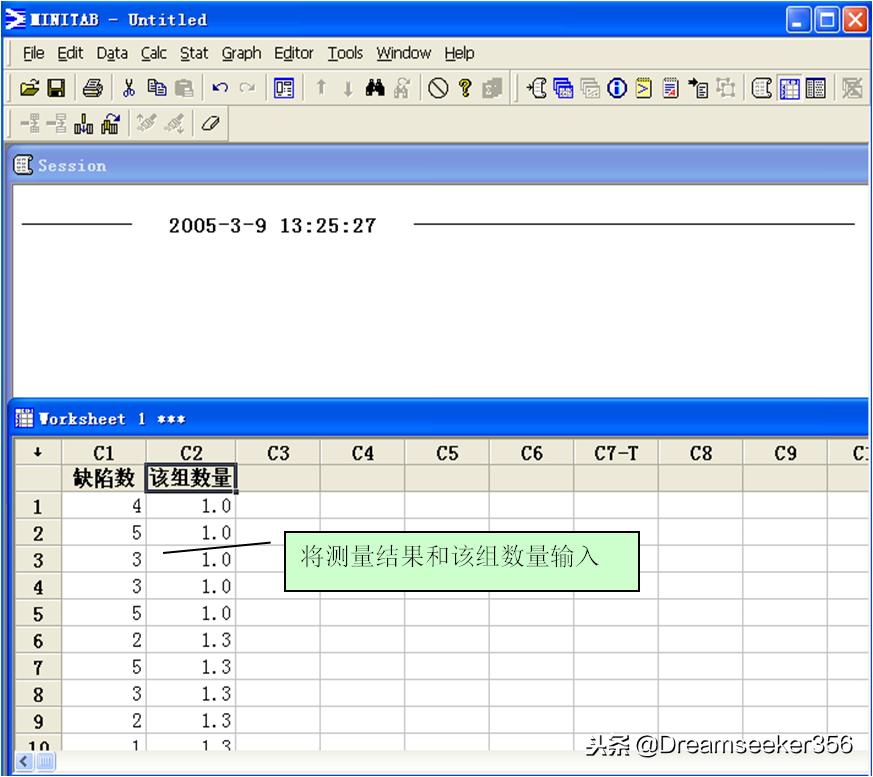Undo the last action
The height and width of the screenshot is (777, 873).
click(x=220, y=88)
